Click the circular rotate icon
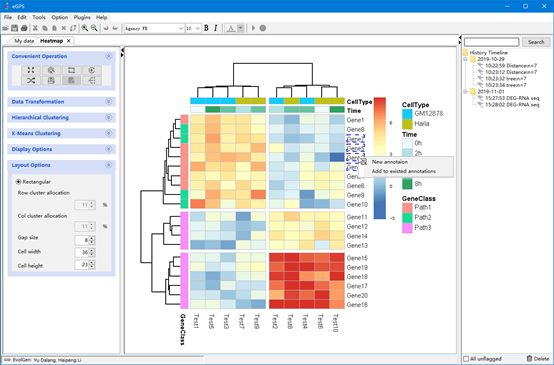Screen dimensions: 554x365 pyautogui.click(x=92, y=70)
